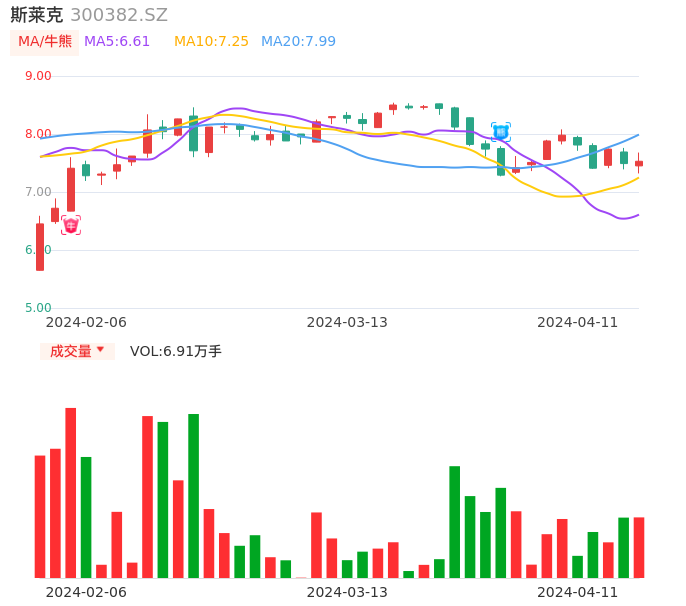Click the VOL:6.91万手 volume readout
This screenshot has height=606, width=686.
tap(176, 351)
